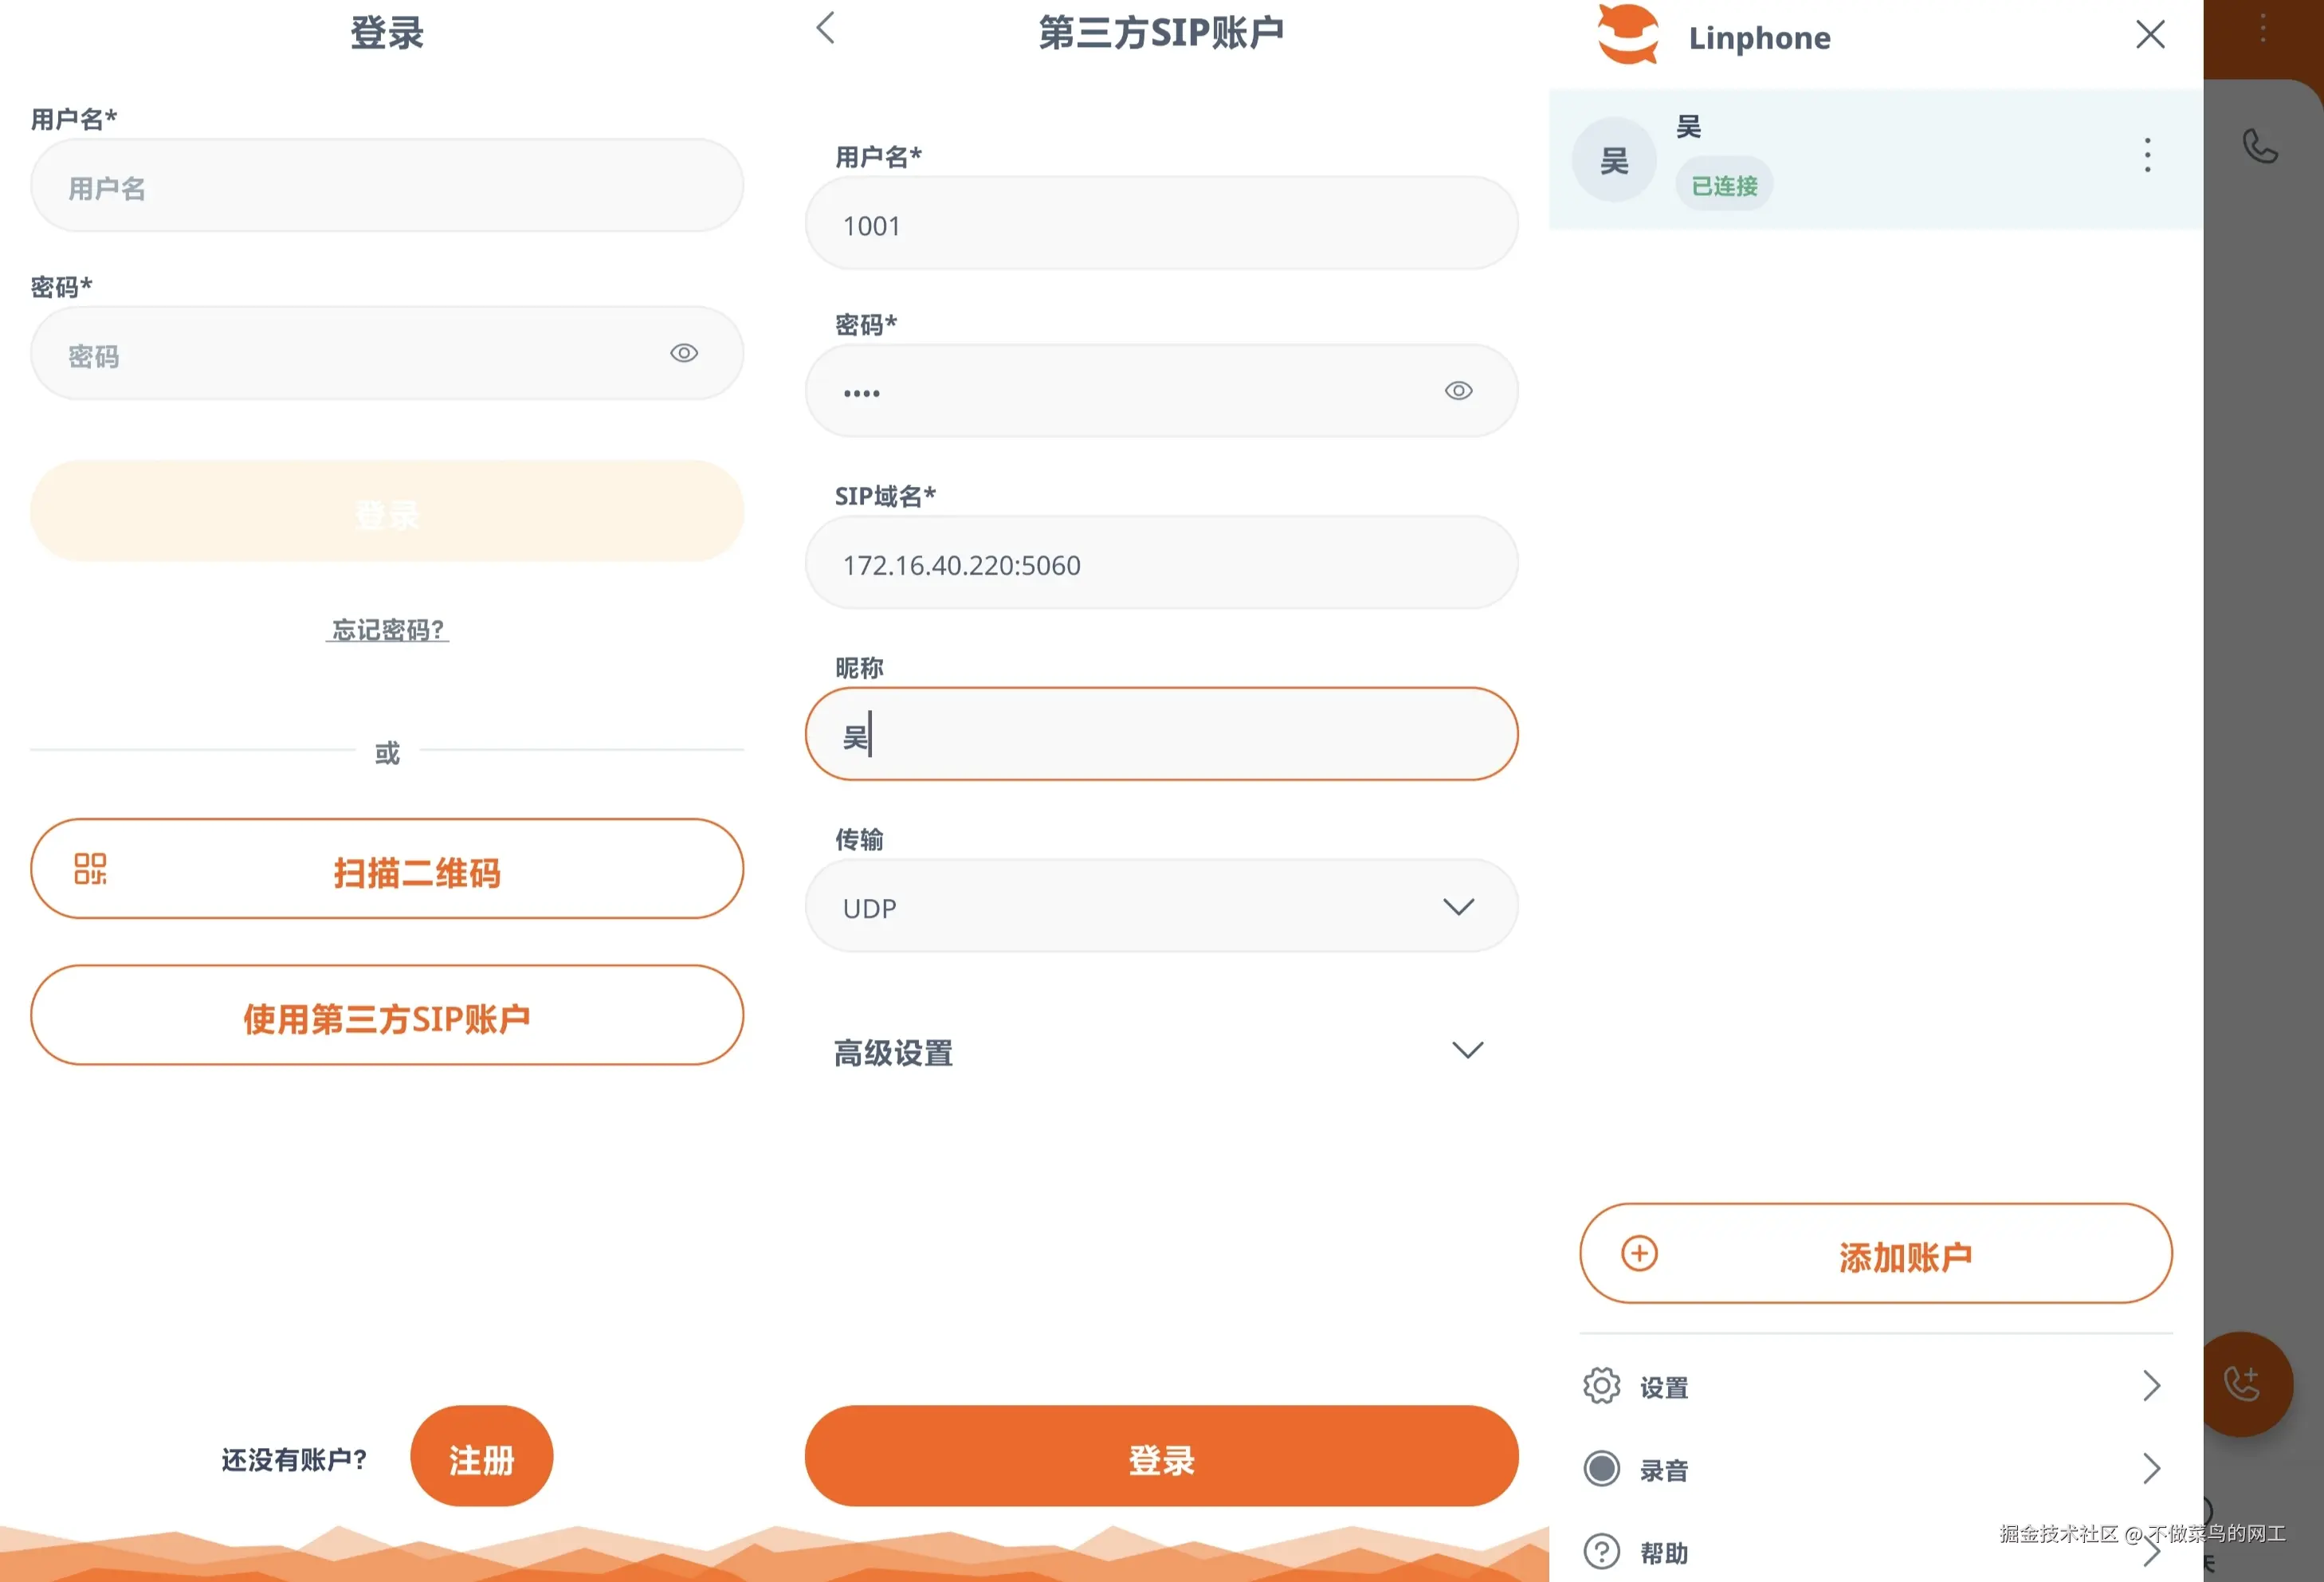Click the 忘记密码? link
The width and height of the screenshot is (2324, 1582).
click(387, 630)
